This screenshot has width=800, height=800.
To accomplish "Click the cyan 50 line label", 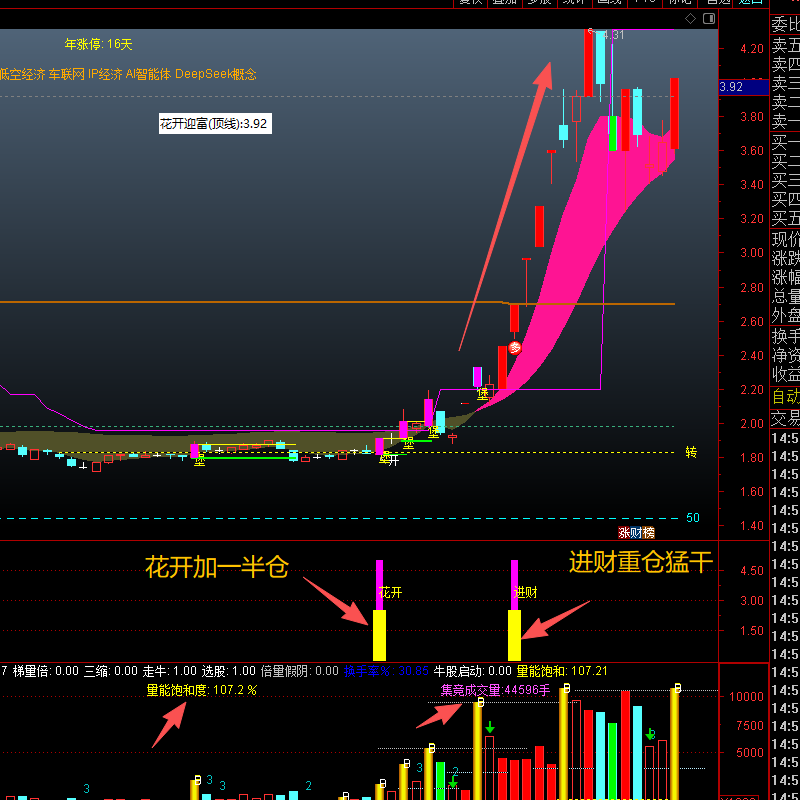I will point(692,518).
